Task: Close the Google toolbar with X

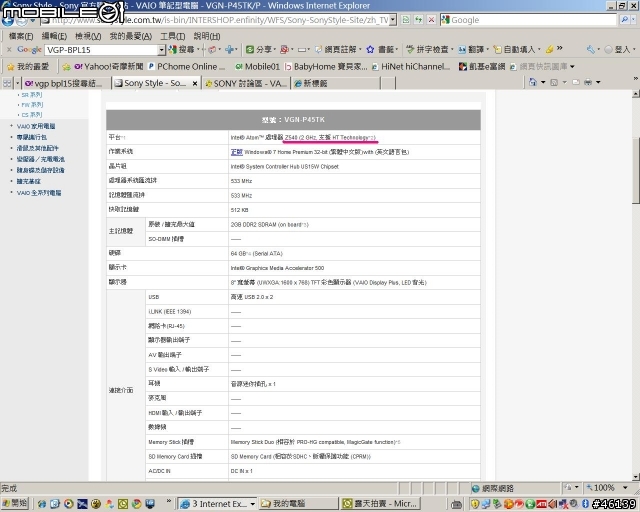Action: point(9,50)
